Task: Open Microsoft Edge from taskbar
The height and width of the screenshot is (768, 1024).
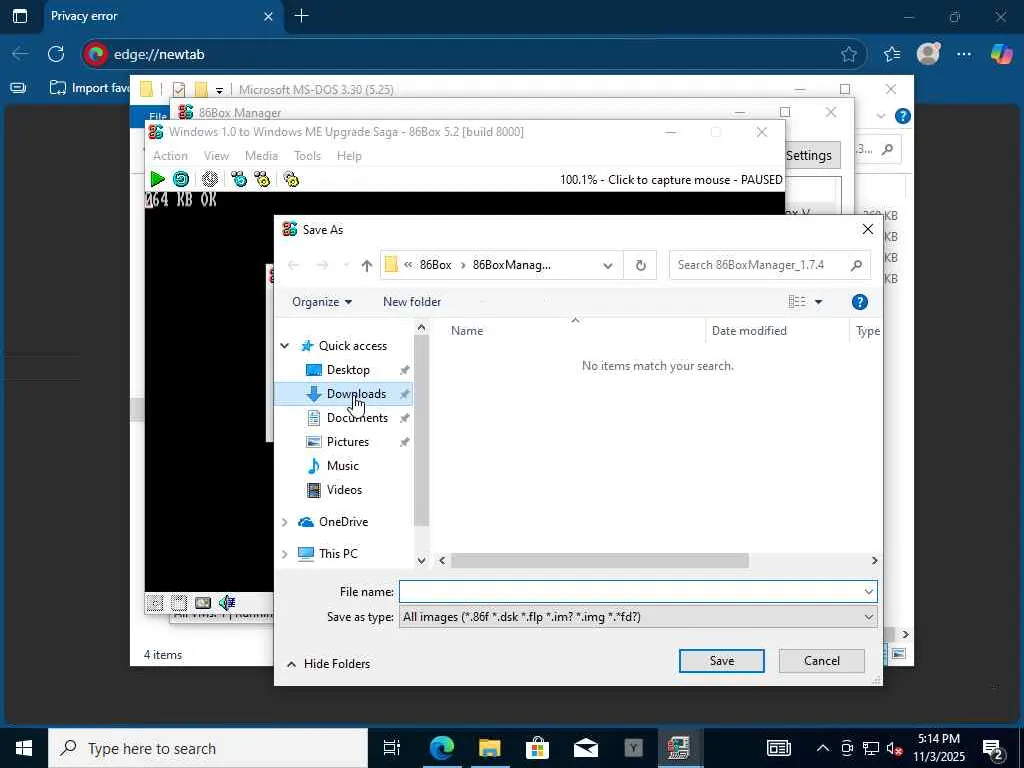Action: [x=441, y=748]
